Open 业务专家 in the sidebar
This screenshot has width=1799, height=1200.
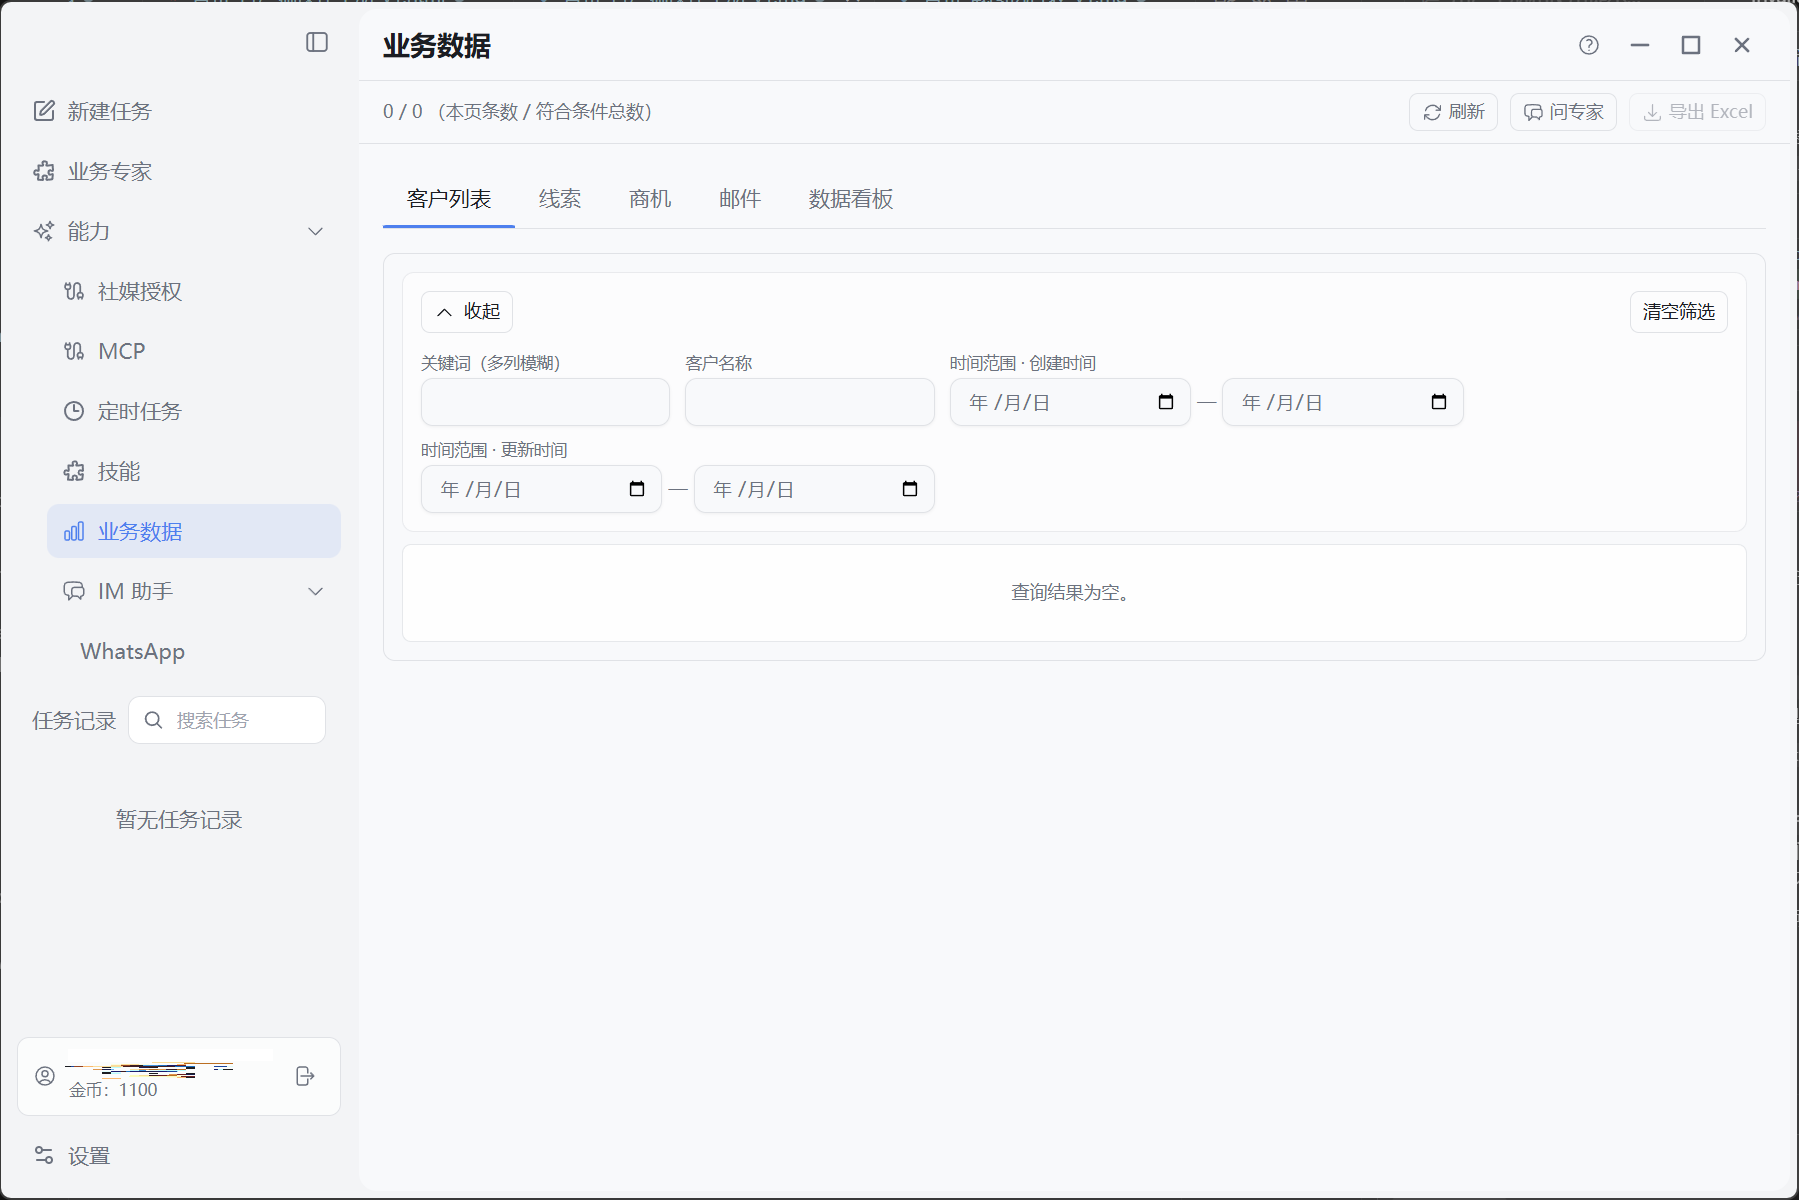[109, 171]
